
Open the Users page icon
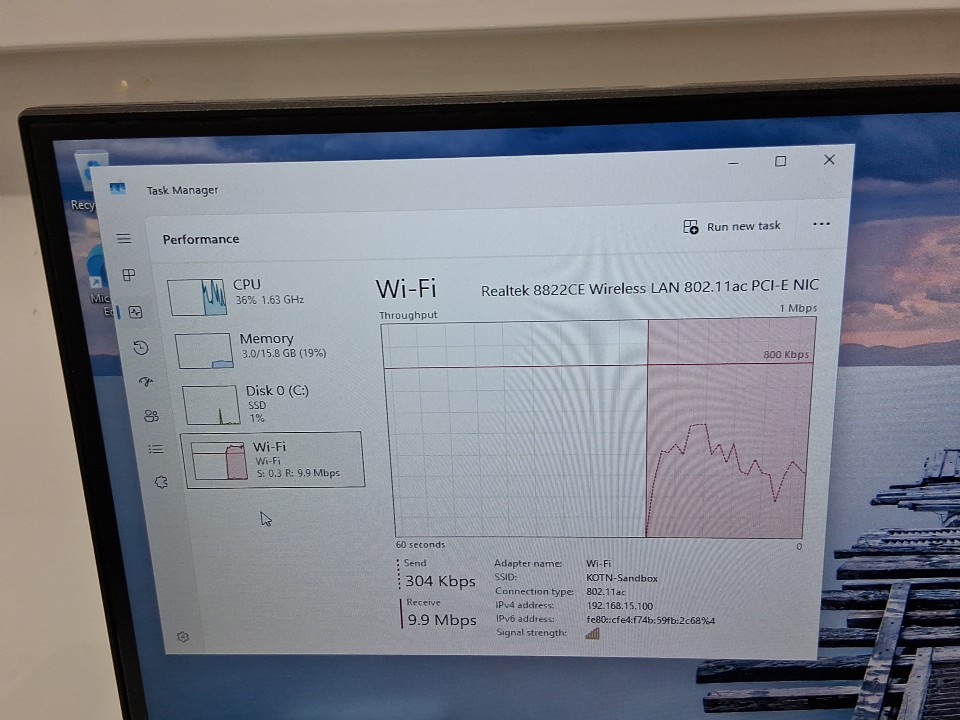pyautogui.click(x=151, y=416)
